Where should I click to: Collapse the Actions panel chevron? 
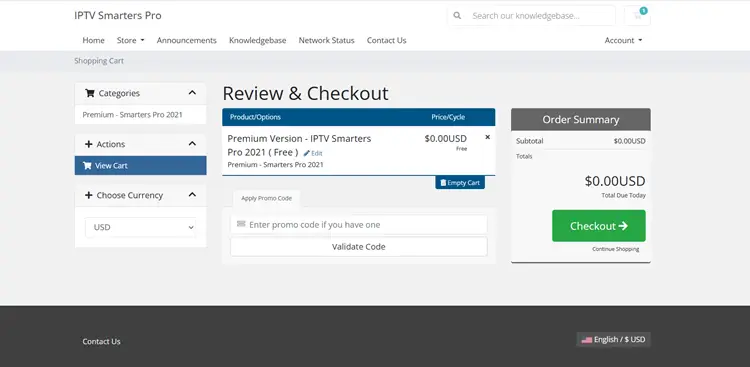(192, 144)
